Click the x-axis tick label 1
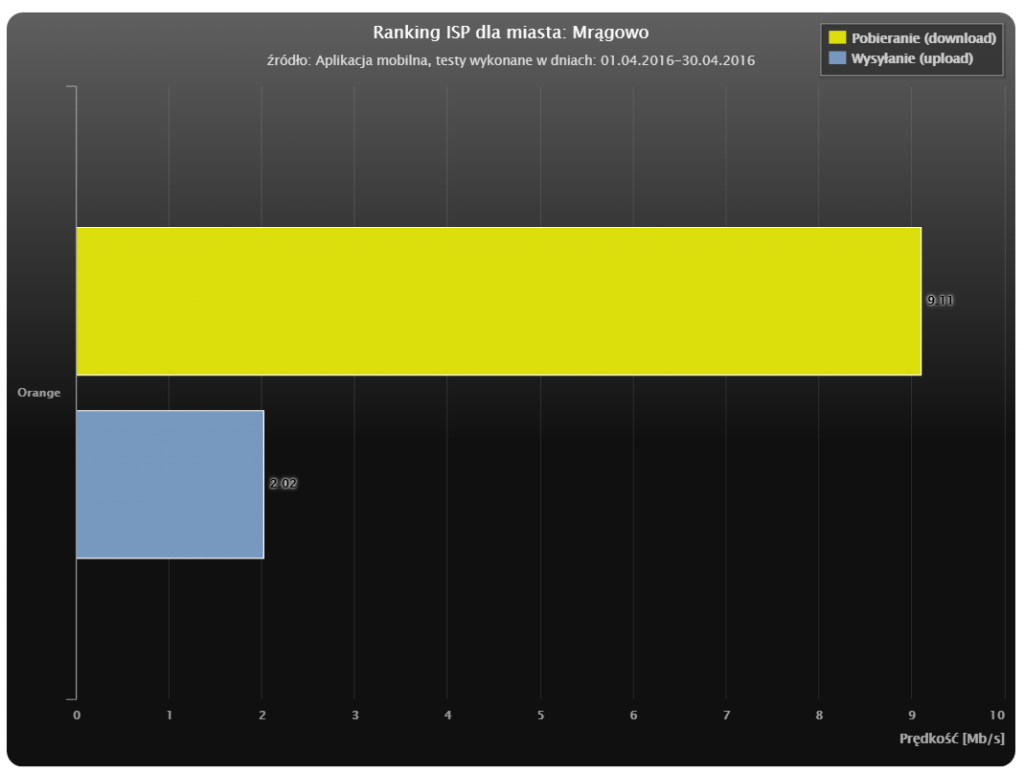This screenshot has width=1024, height=773. [x=169, y=715]
